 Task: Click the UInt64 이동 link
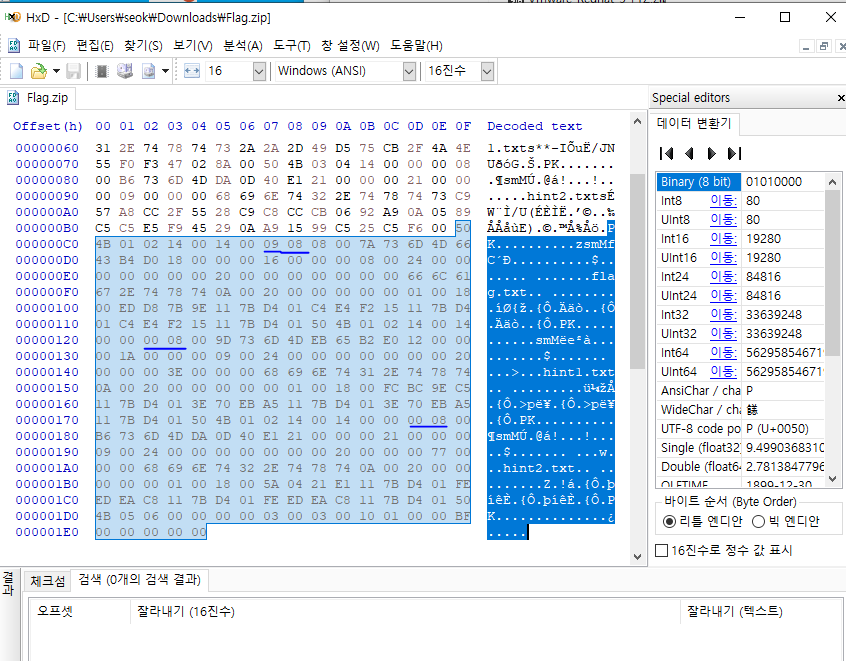723,372
